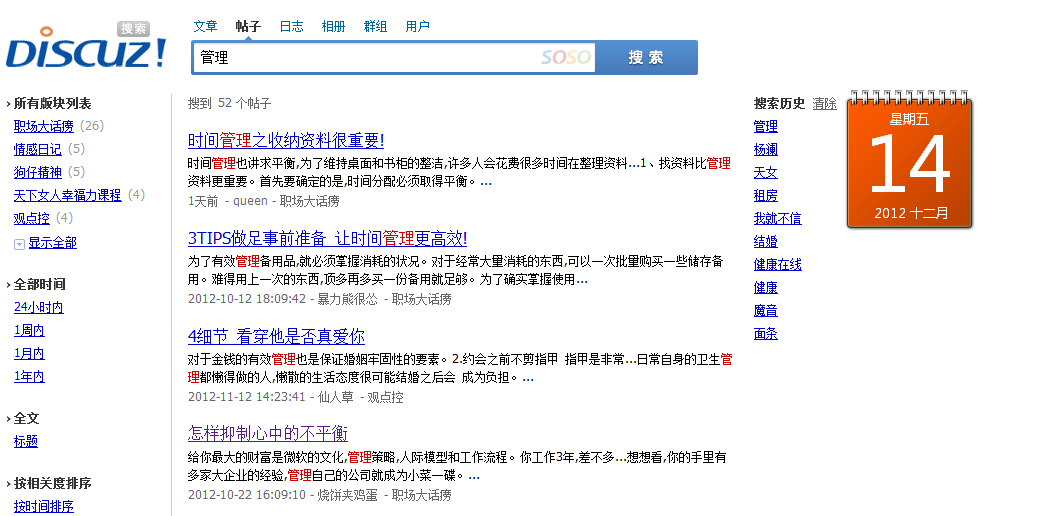Filter by forum 观点控

click(x=32, y=219)
